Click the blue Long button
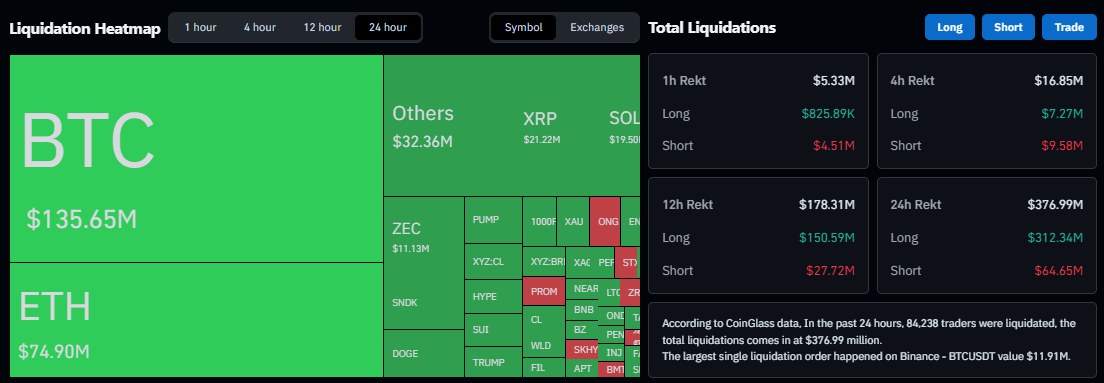Image resolution: width=1104 pixels, height=383 pixels. 950,27
